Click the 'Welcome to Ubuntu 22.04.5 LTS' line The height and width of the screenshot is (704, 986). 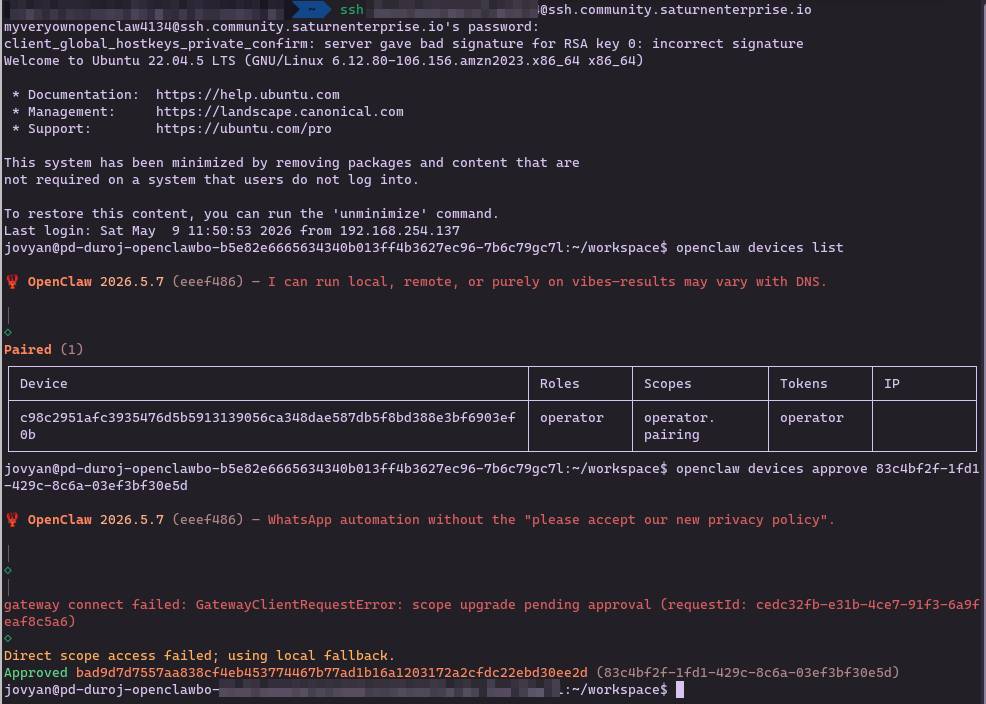pyautogui.click(x=324, y=61)
